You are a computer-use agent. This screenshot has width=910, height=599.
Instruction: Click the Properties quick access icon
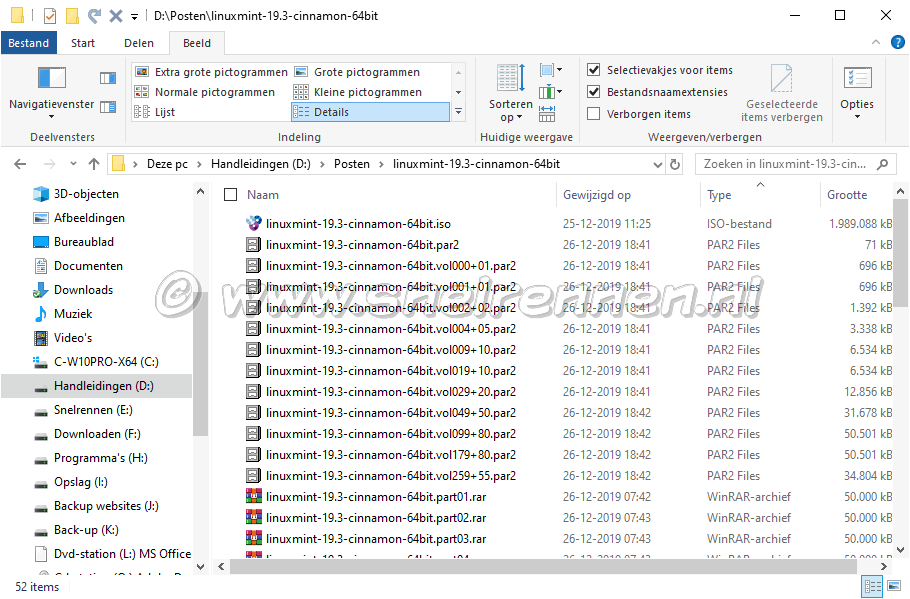(x=50, y=16)
